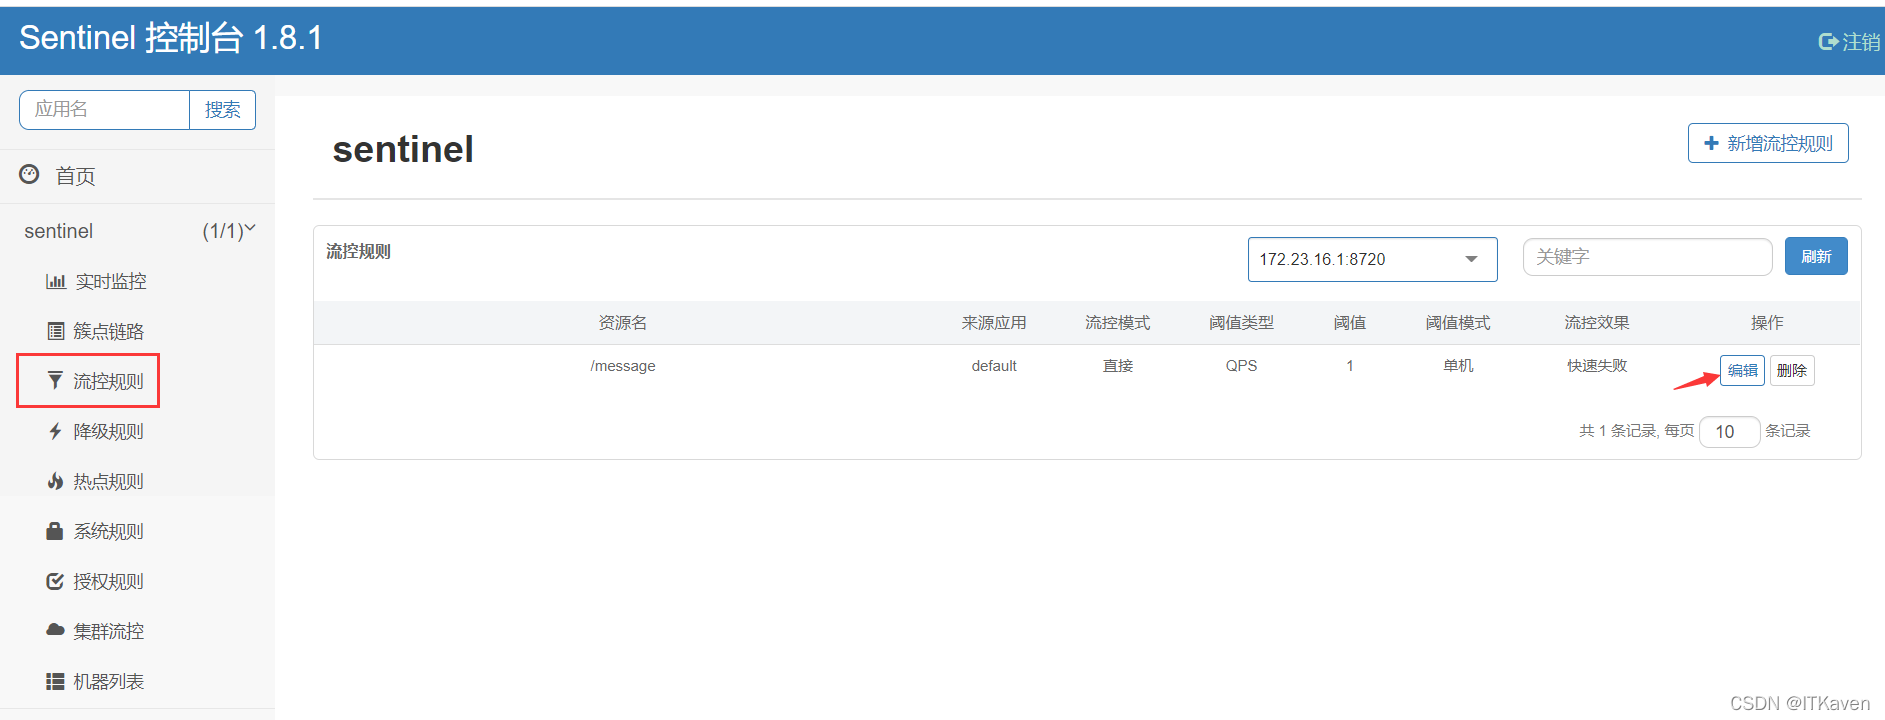Screen dimensions: 1885x720
Task: Open the 172.23.16.1:8720 machine dropdown
Action: (1372, 259)
